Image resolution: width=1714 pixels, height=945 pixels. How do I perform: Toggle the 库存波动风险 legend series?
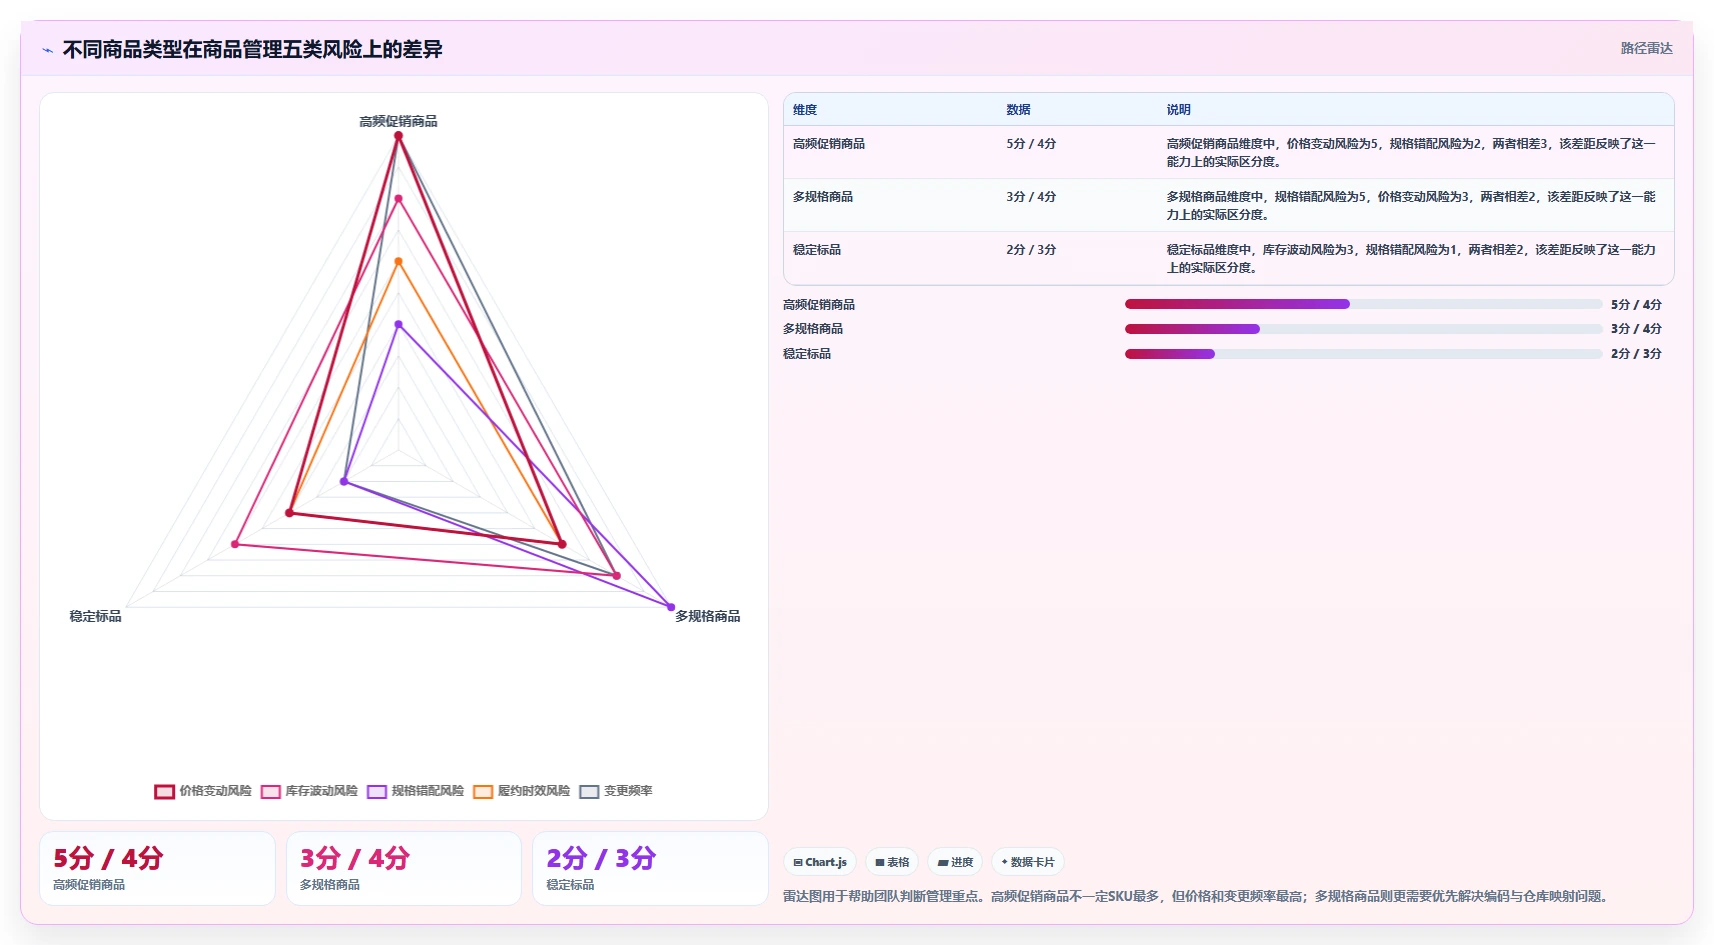tap(309, 791)
